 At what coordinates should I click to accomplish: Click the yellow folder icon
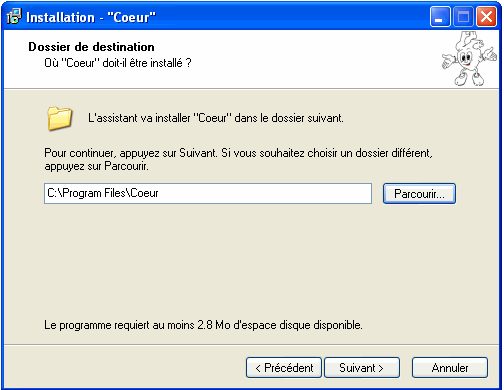[59, 118]
